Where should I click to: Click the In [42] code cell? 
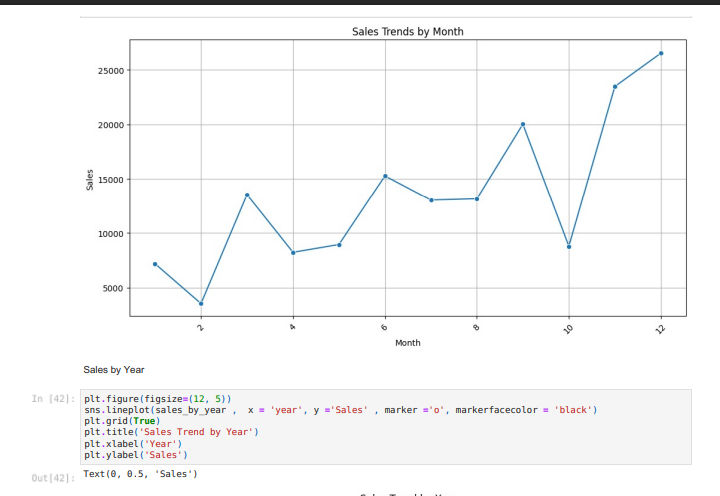coord(386,427)
